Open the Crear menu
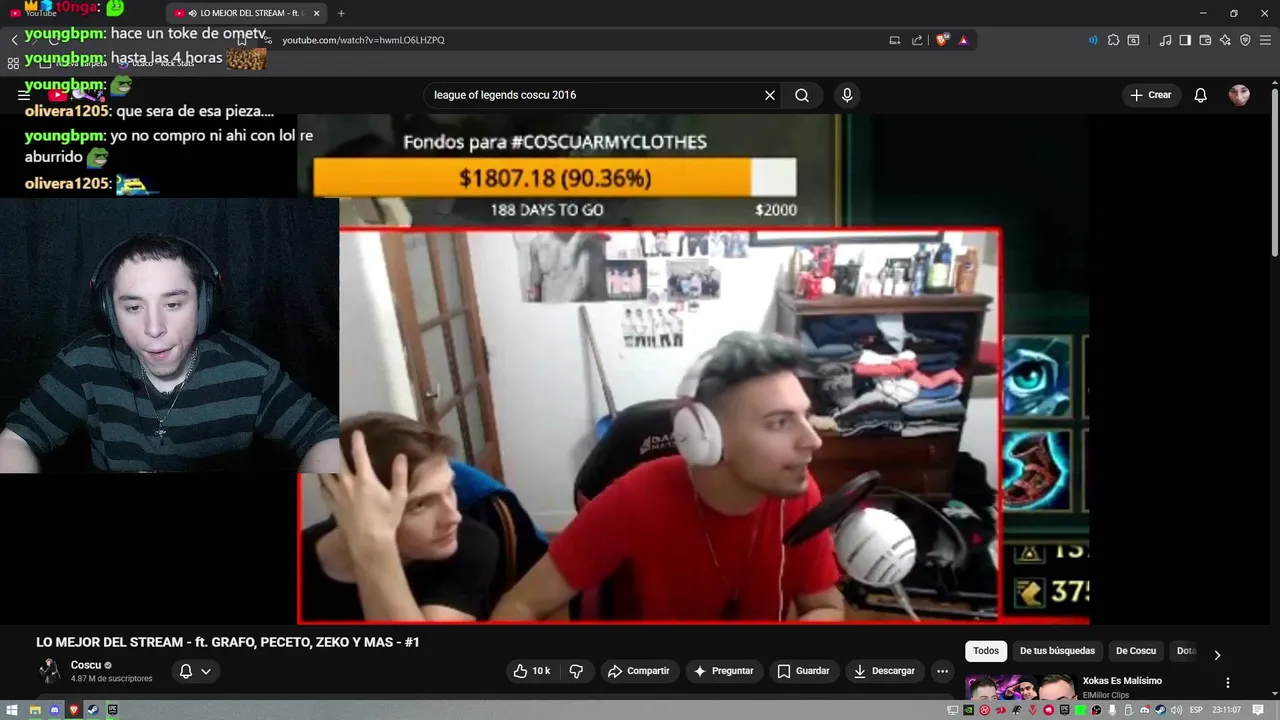The image size is (1280, 720). click(1150, 95)
